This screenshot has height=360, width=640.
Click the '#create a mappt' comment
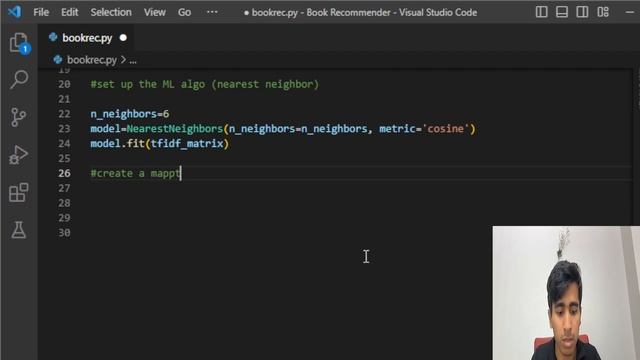pyautogui.click(x=136, y=173)
